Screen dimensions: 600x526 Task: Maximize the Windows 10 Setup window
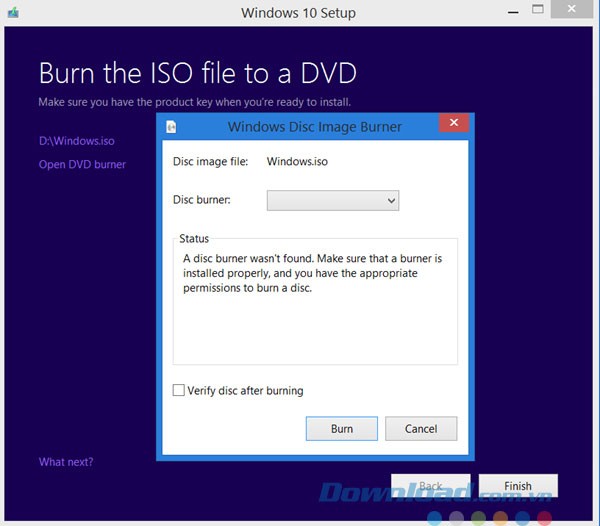[x=538, y=9]
